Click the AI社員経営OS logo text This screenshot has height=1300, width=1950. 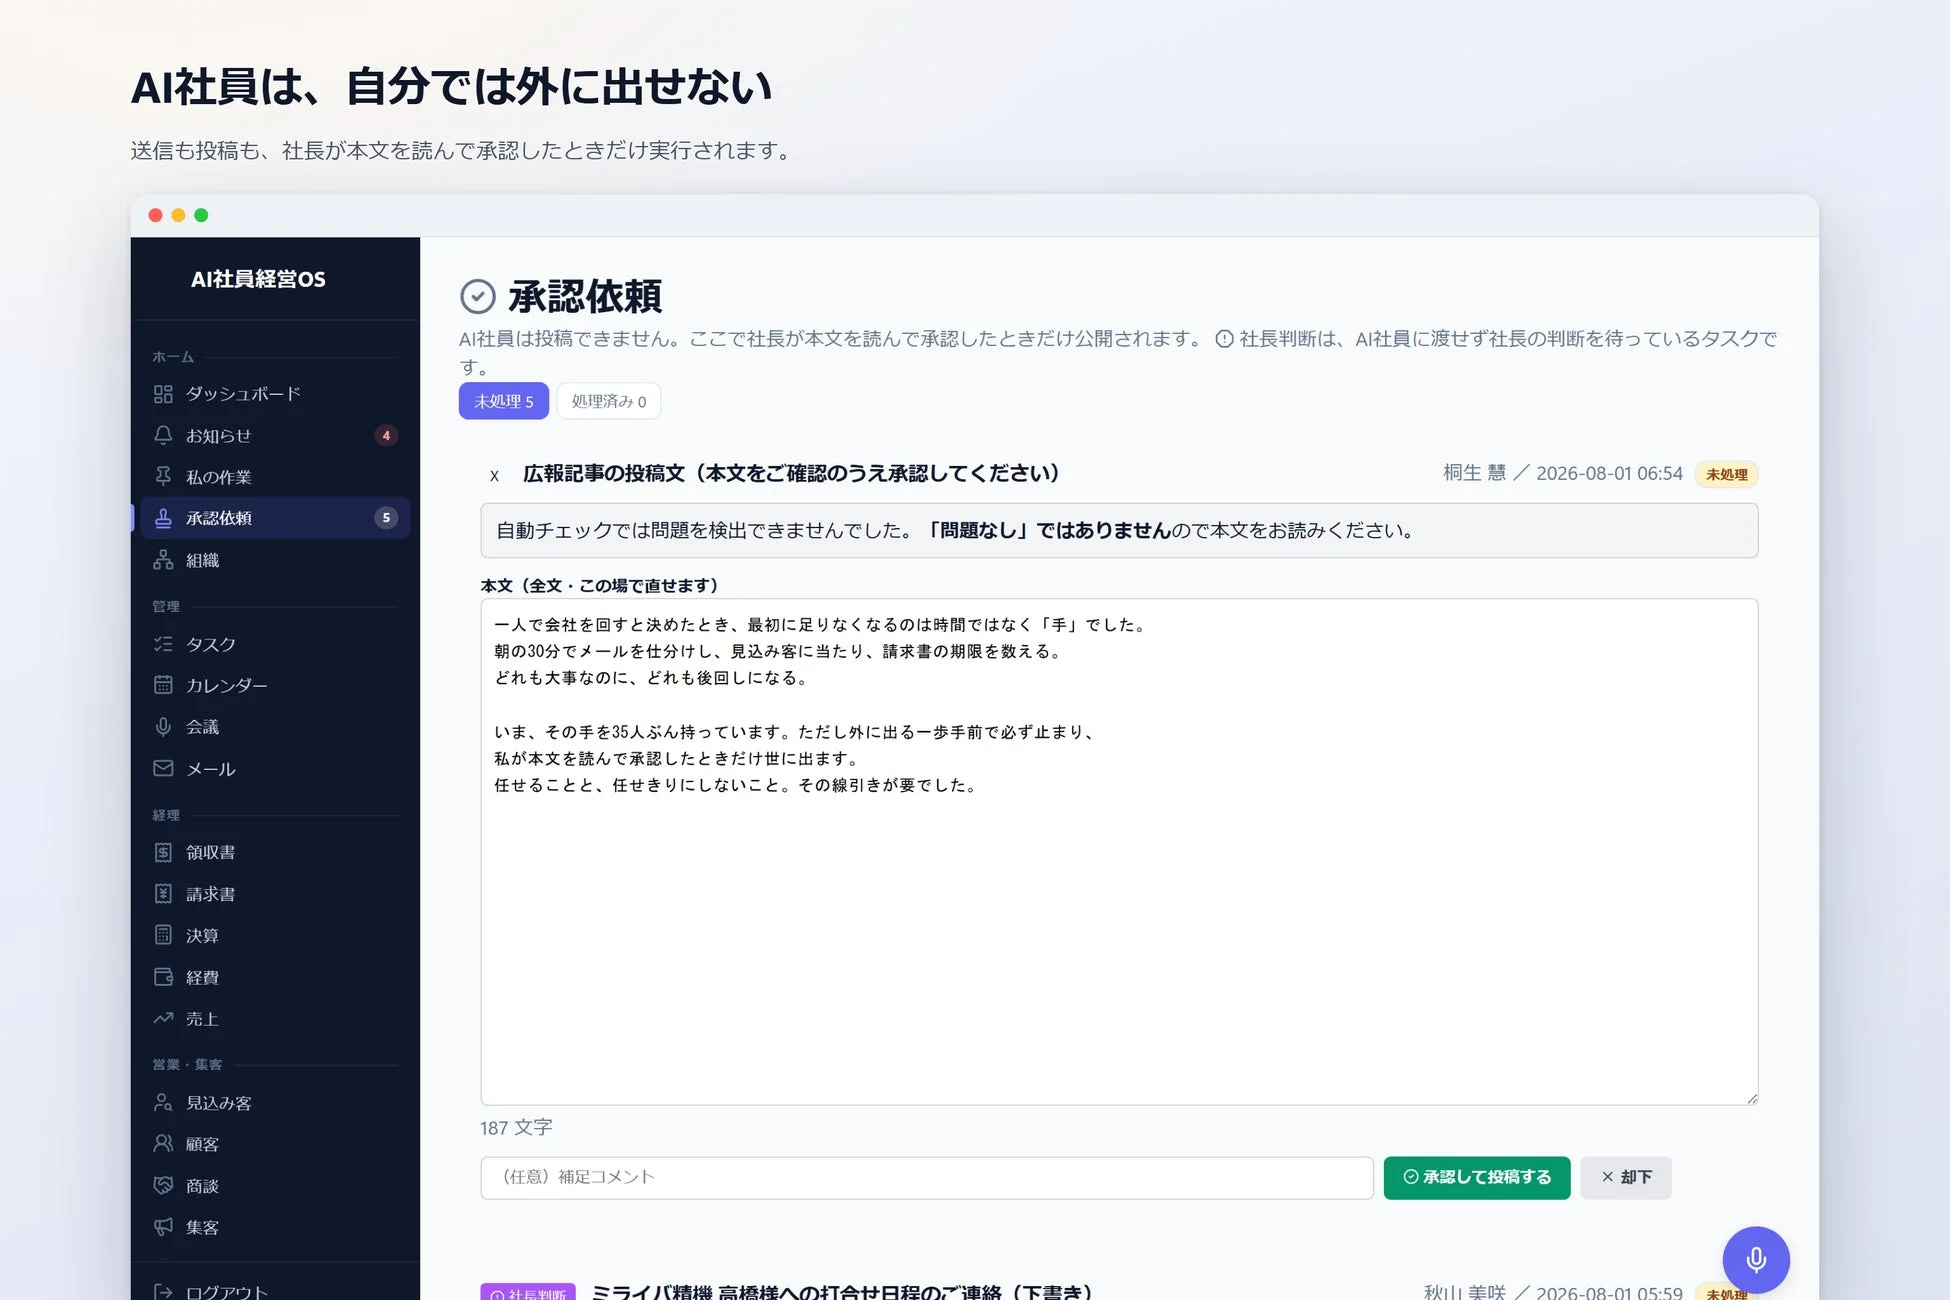pos(258,279)
